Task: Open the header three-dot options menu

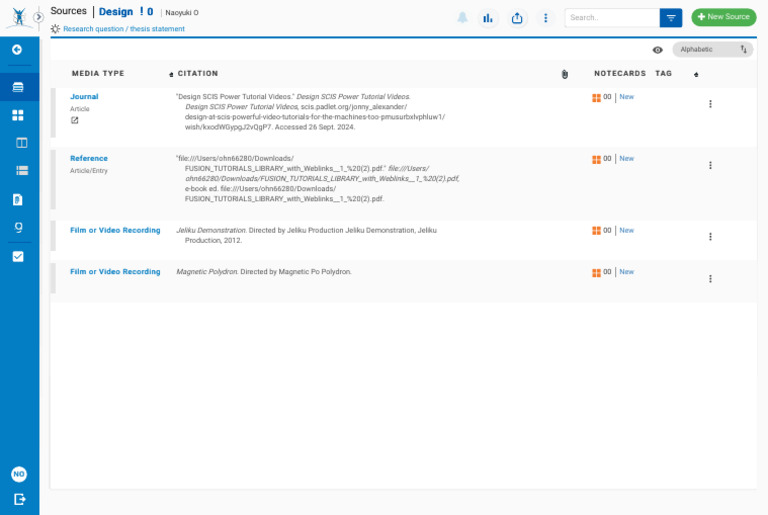Action: tap(546, 18)
